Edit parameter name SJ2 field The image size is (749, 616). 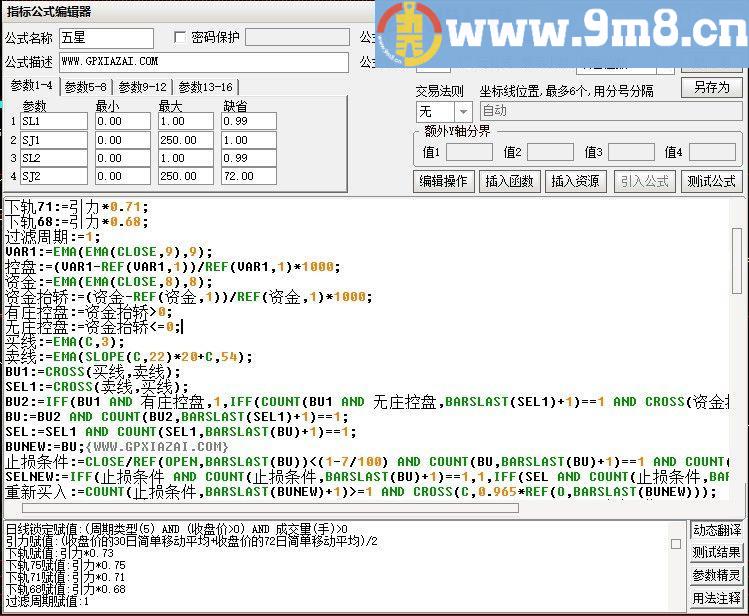(54, 176)
